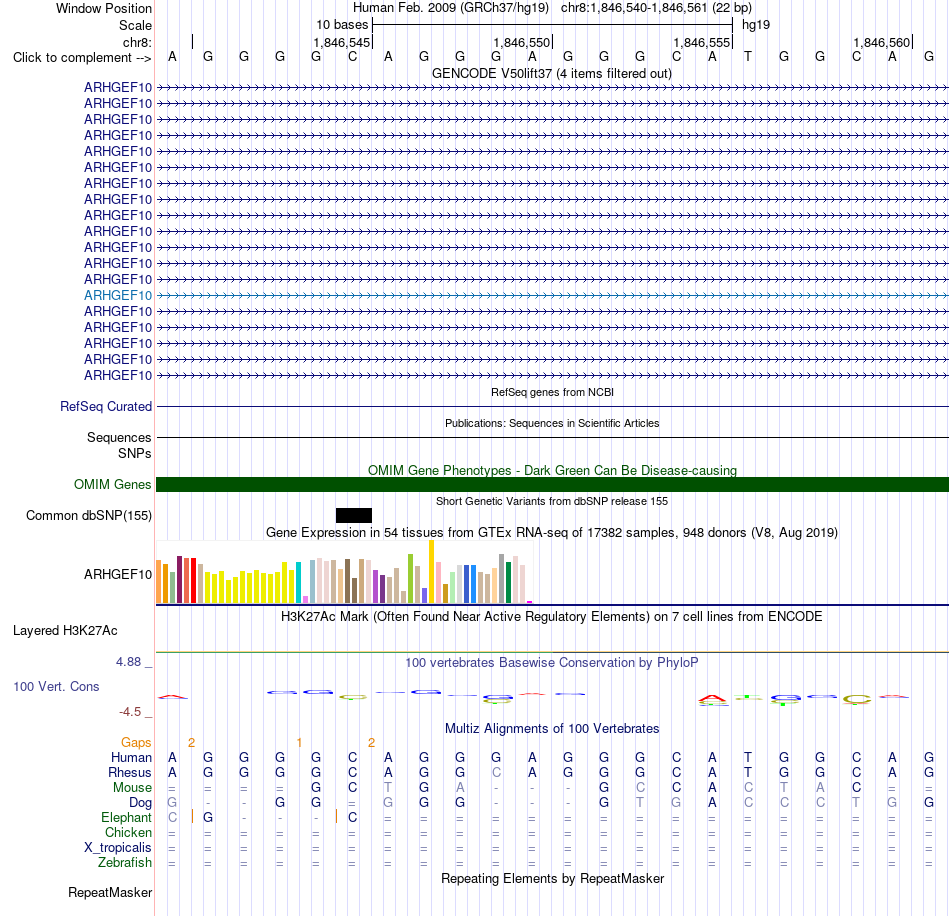
Task: Open the H3K27Ac Mark track title
Action: [552, 617]
